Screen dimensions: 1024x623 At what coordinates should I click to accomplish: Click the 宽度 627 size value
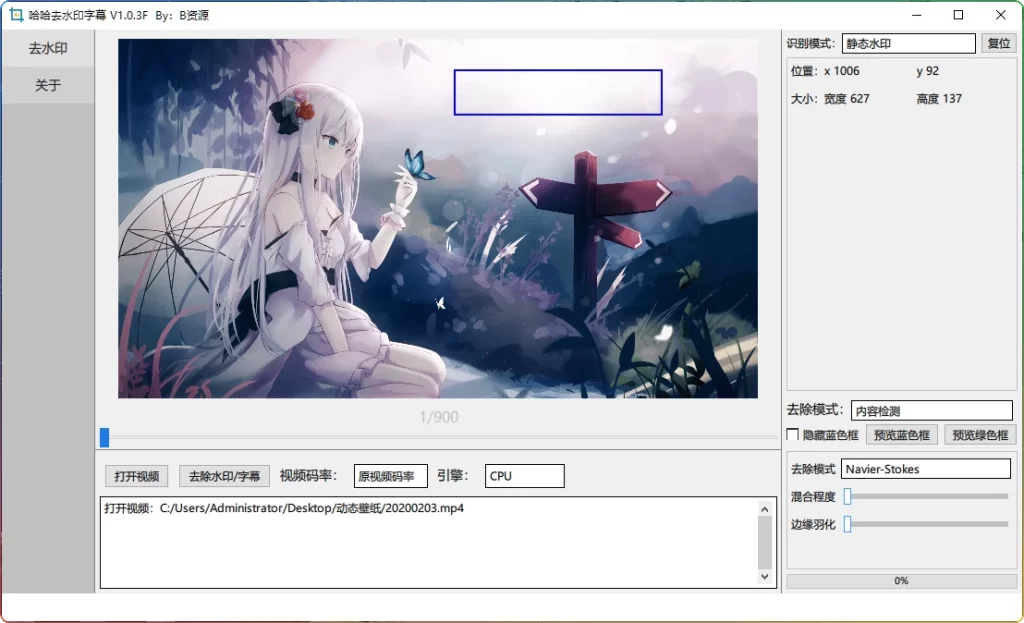(846, 99)
